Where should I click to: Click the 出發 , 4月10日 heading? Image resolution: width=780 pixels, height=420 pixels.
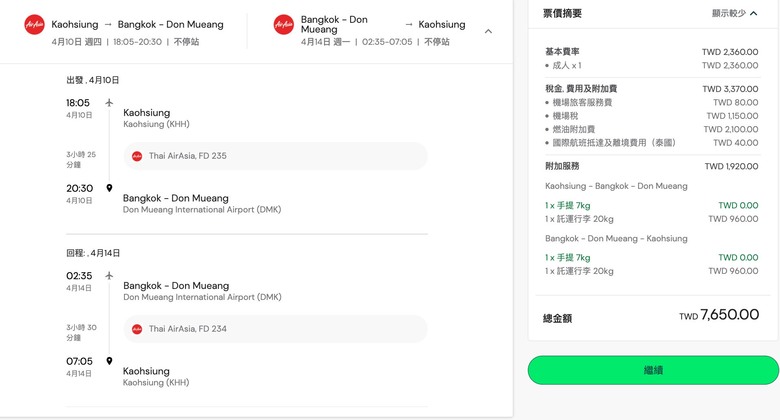[x=93, y=80]
